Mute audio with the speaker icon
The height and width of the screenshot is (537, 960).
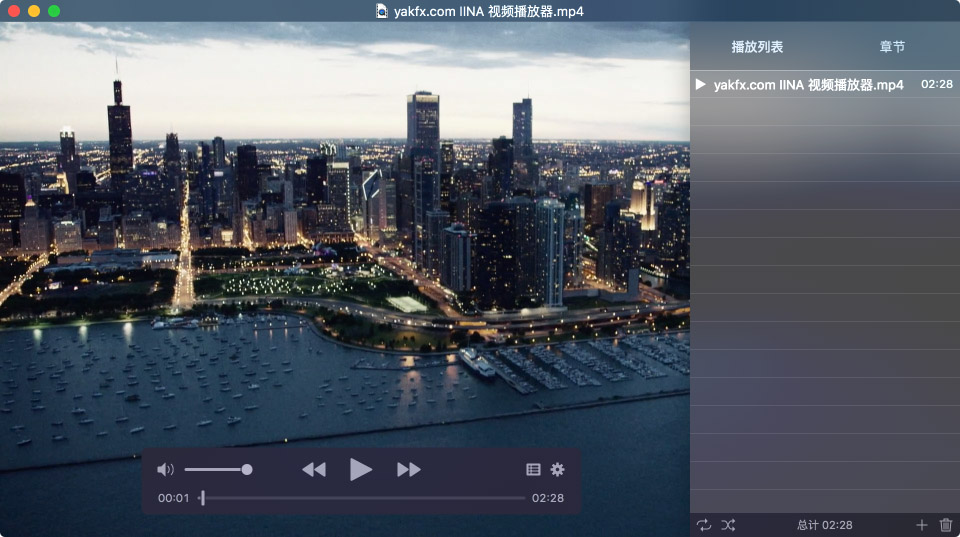pos(165,470)
